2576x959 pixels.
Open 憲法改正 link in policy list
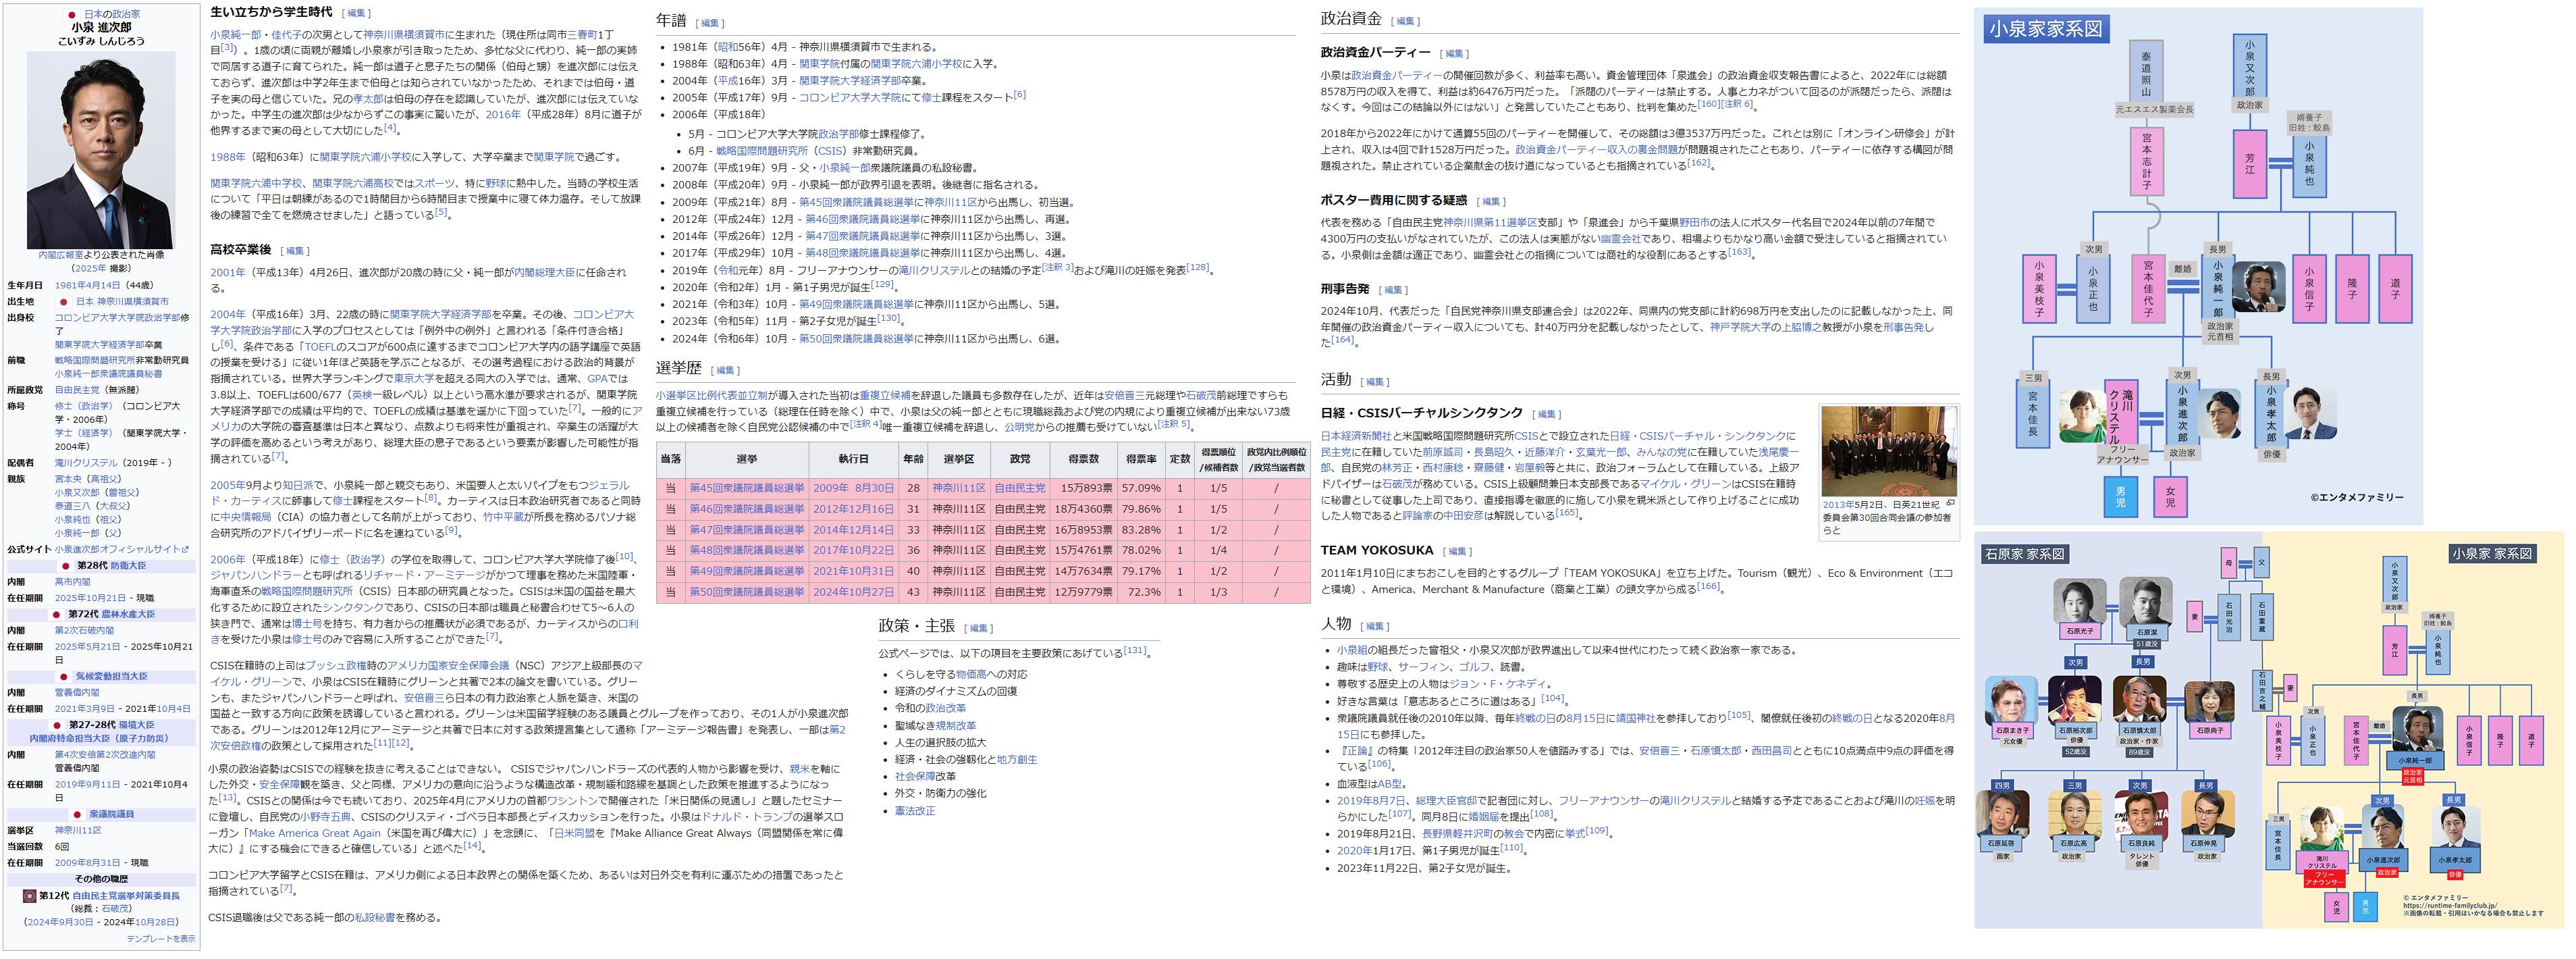click(915, 811)
